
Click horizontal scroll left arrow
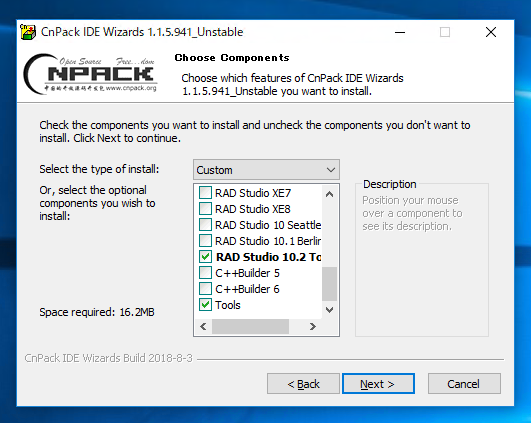203,326
